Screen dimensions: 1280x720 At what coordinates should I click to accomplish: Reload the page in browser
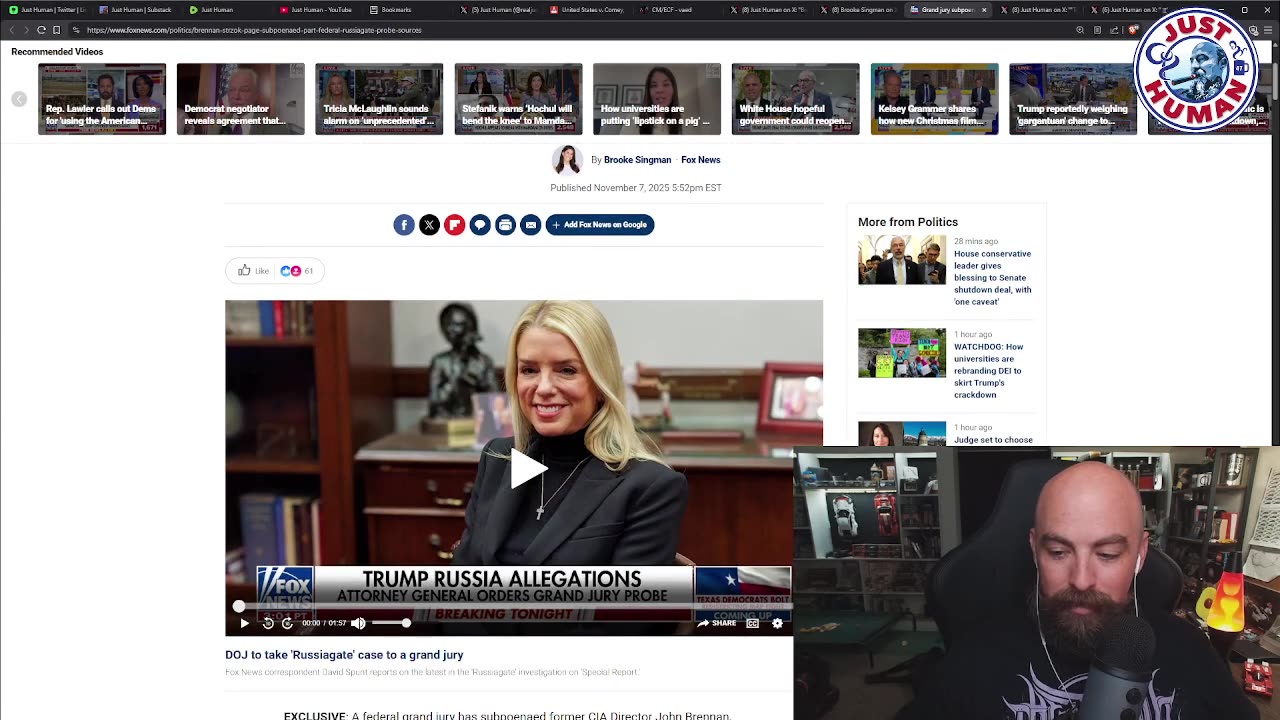(x=41, y=30)
